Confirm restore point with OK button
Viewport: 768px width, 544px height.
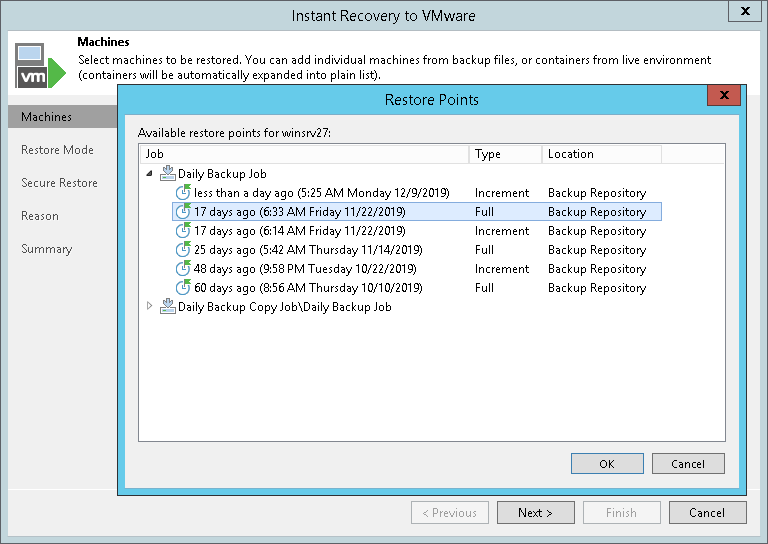point(607,464)
